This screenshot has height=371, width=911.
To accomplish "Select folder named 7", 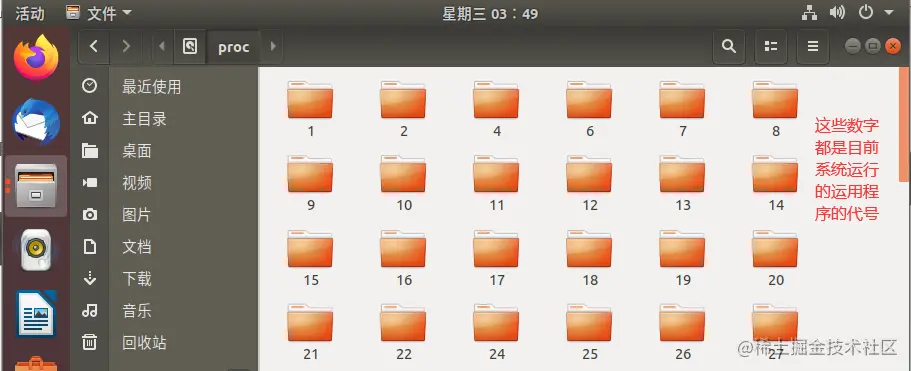I will [x=682, y=109].
